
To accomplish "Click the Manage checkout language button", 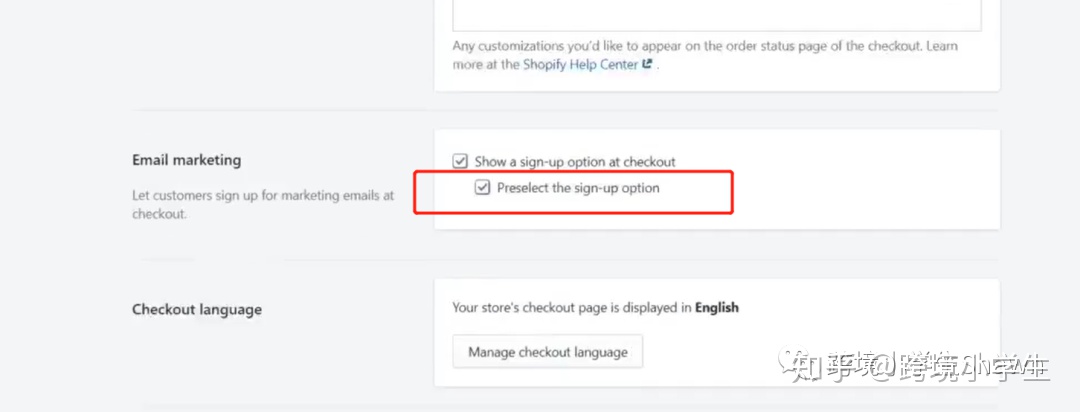I will point(548,352).
